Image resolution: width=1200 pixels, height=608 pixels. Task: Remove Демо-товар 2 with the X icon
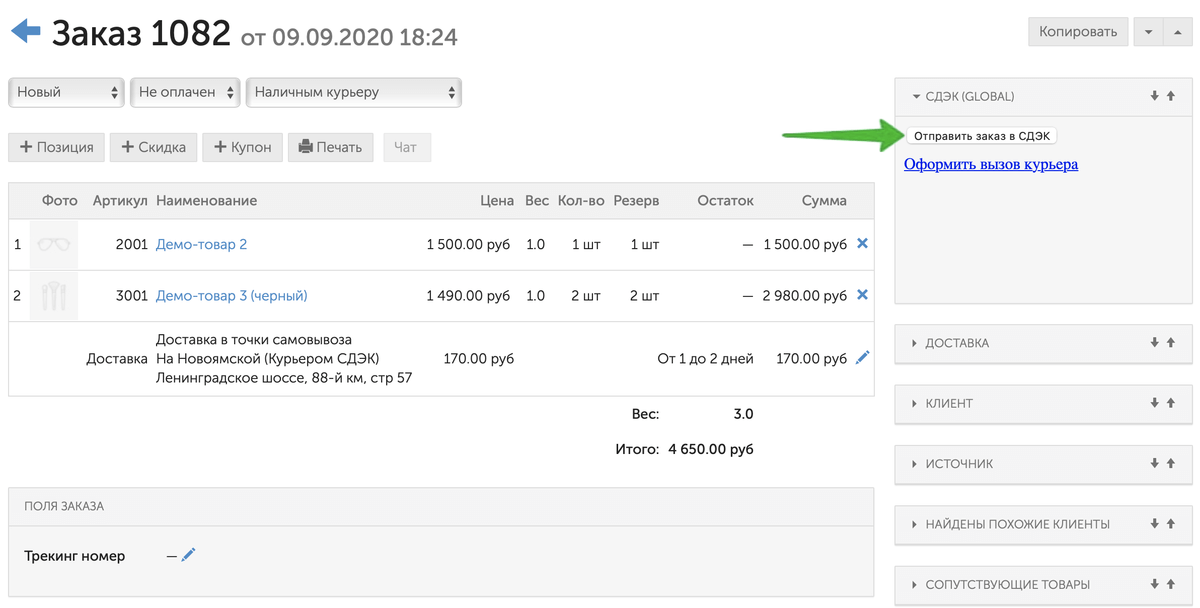tap(863, 244)
